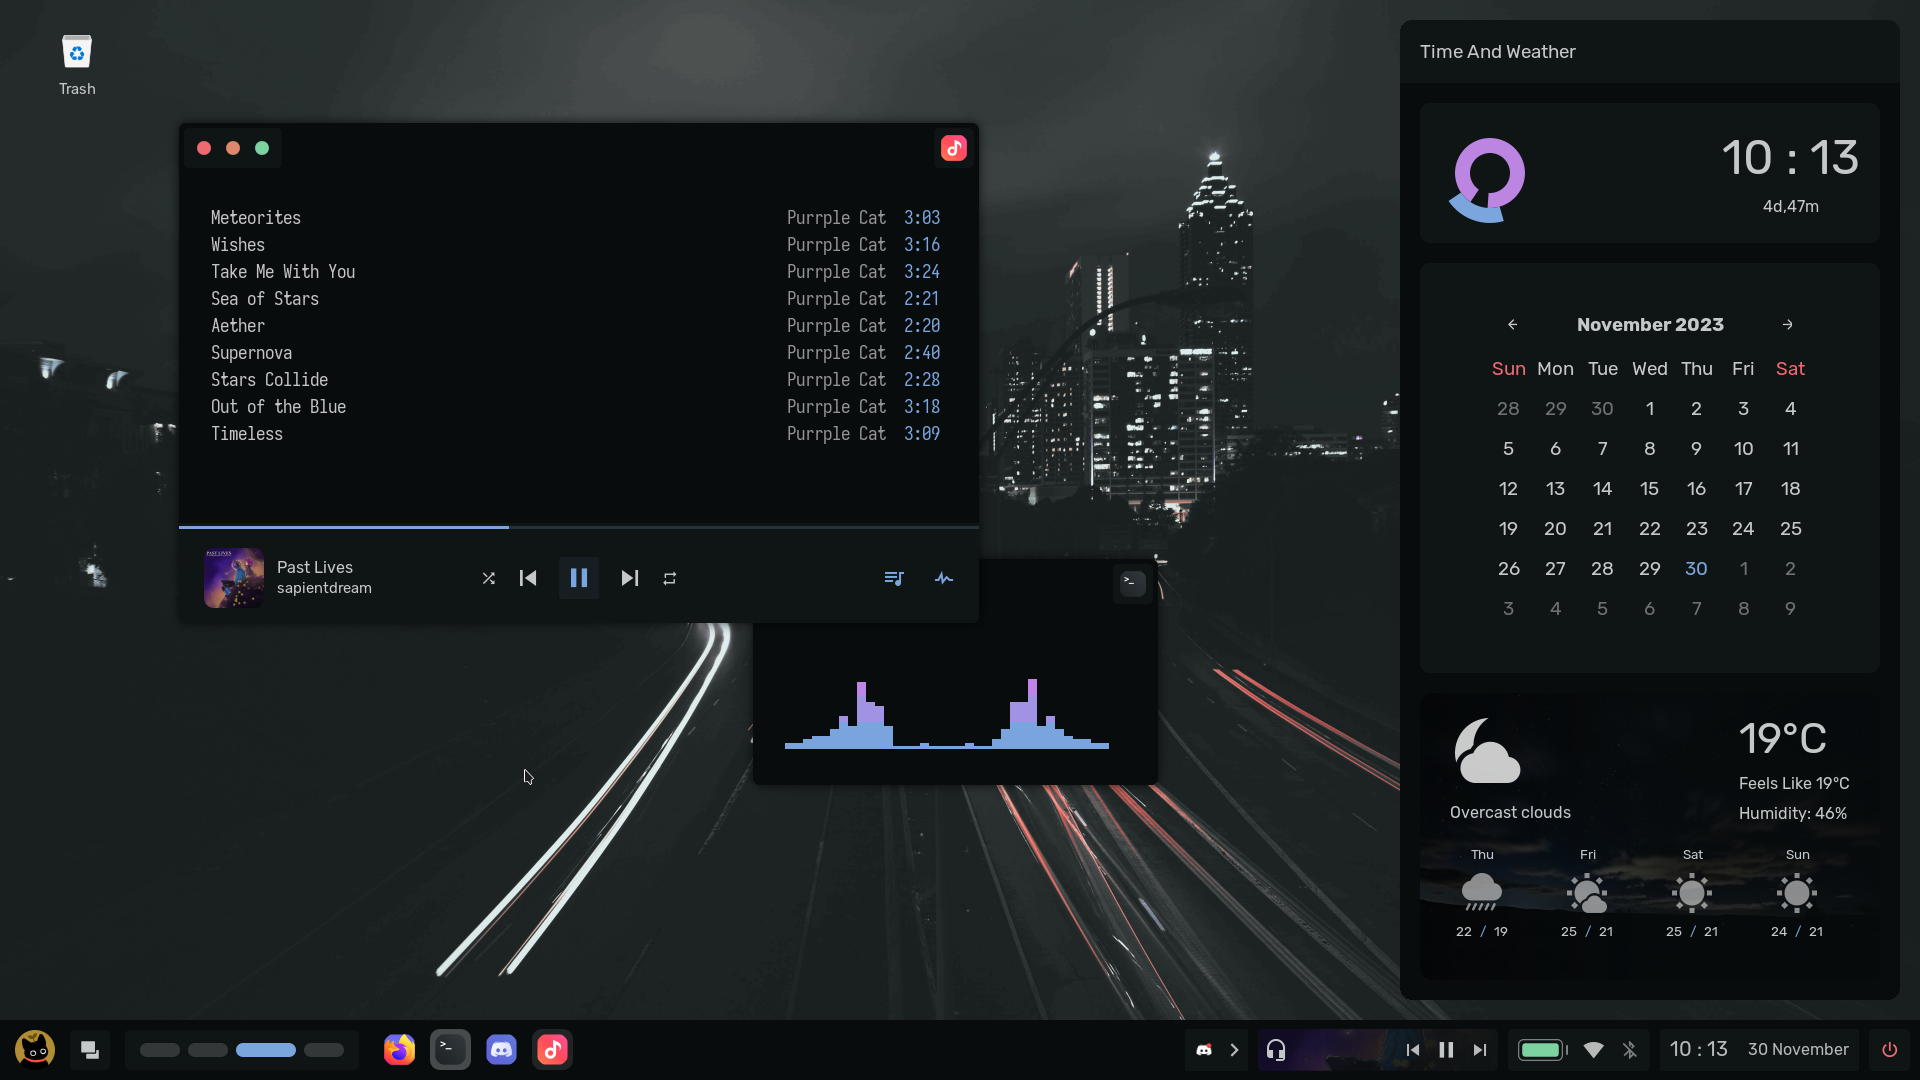1920x1080 pixels.
Task: Open the Wi-Fi network indicator
Action: (x=1594, y=1050)
